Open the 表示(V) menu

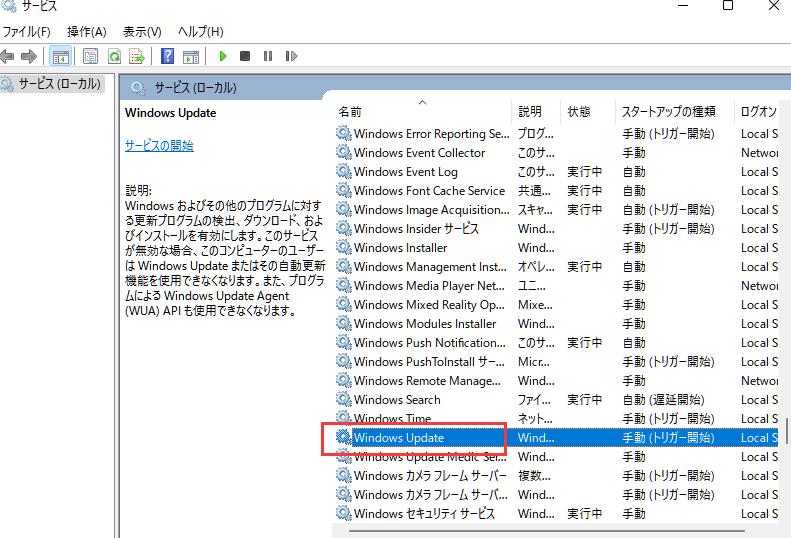click(x=142, y=32)
